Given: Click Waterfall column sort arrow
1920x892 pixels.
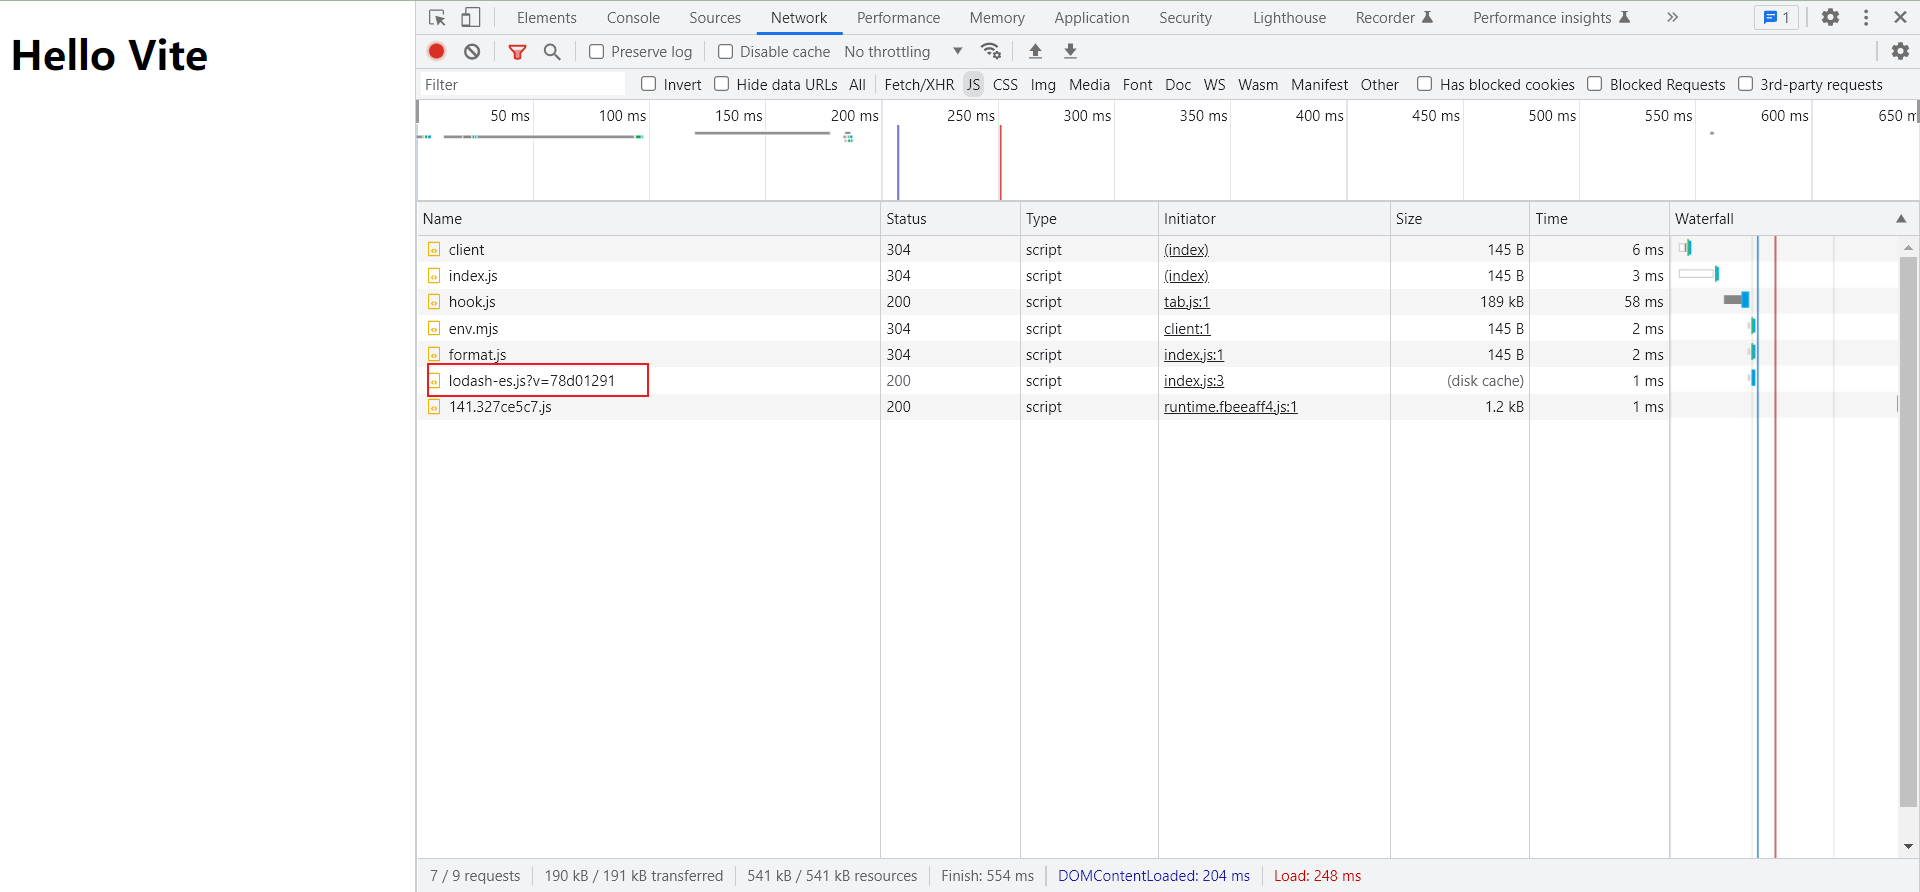Looking at the screenshot, I should coord(1901,219).
